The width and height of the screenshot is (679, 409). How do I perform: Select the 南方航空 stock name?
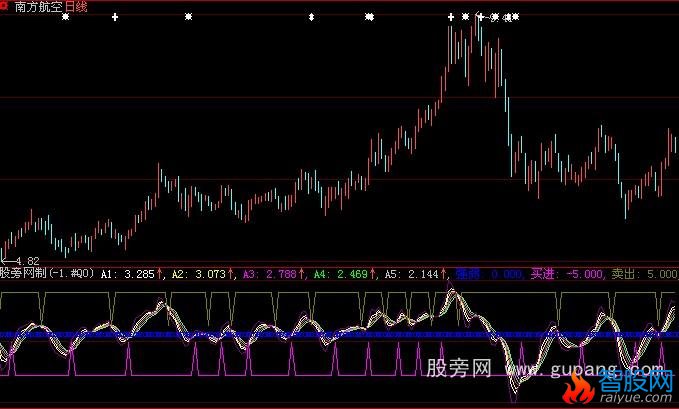pyautogui.click(x=39, y=6)
